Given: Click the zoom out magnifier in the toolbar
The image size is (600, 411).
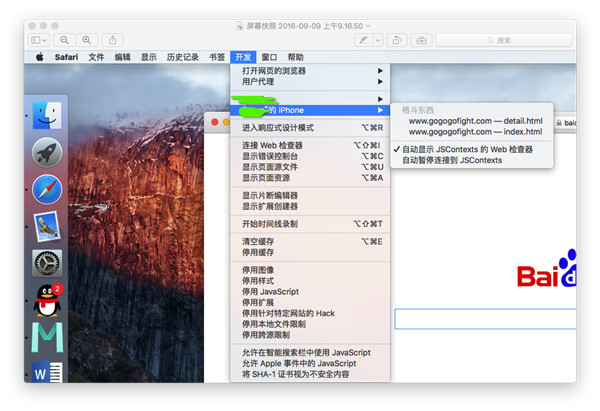Looking at the screenshot, I should point(65,40).
